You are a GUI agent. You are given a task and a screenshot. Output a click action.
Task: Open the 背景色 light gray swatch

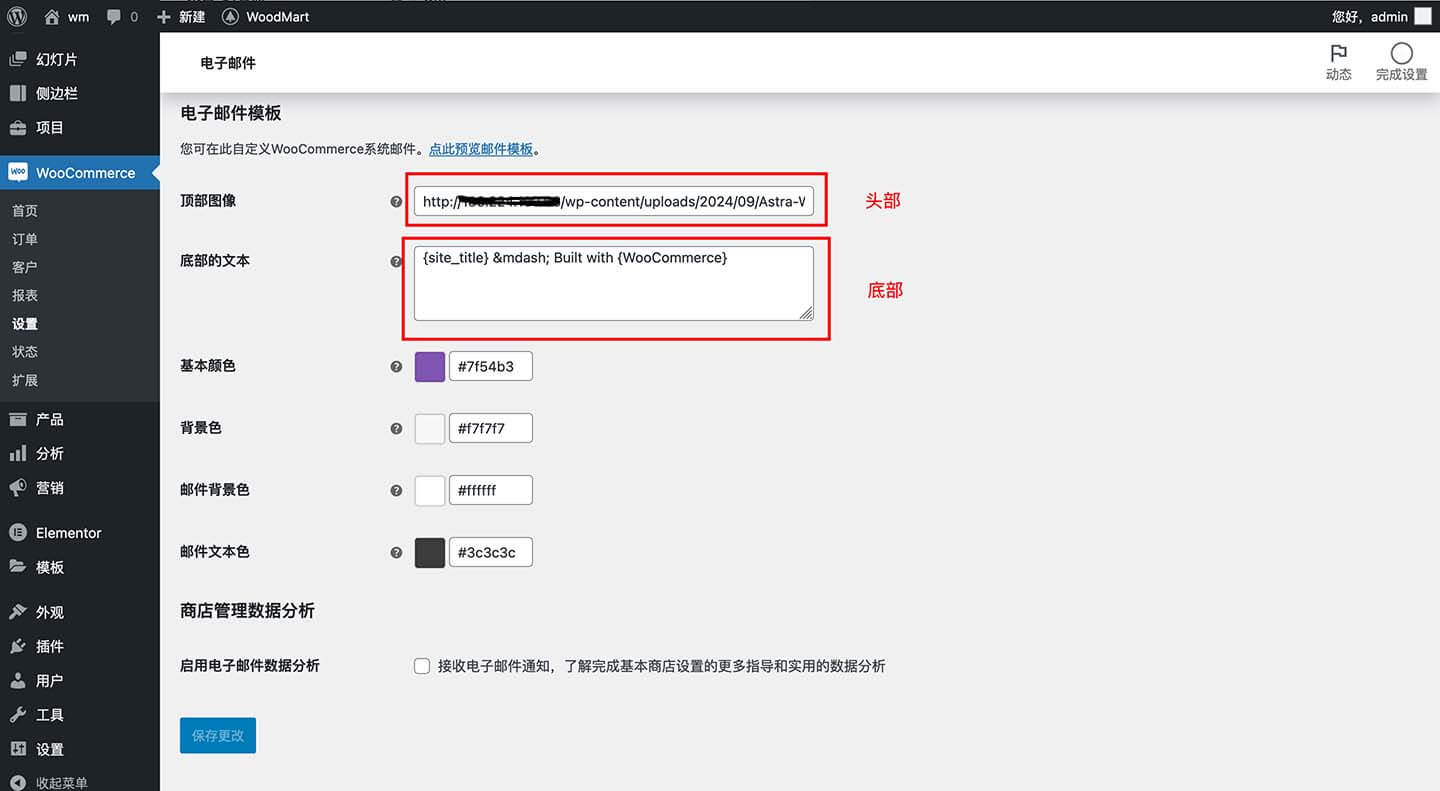(430, 429)
